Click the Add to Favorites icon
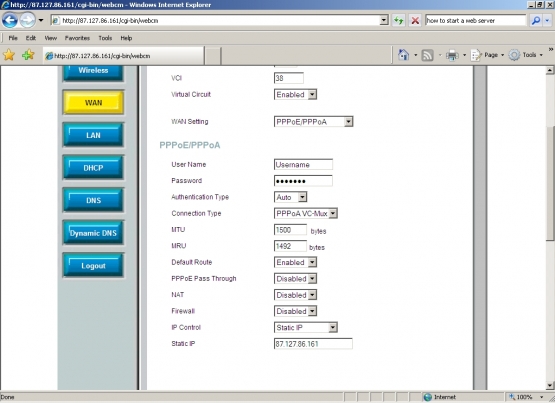 pyautogui.click(x=28, y=55)
